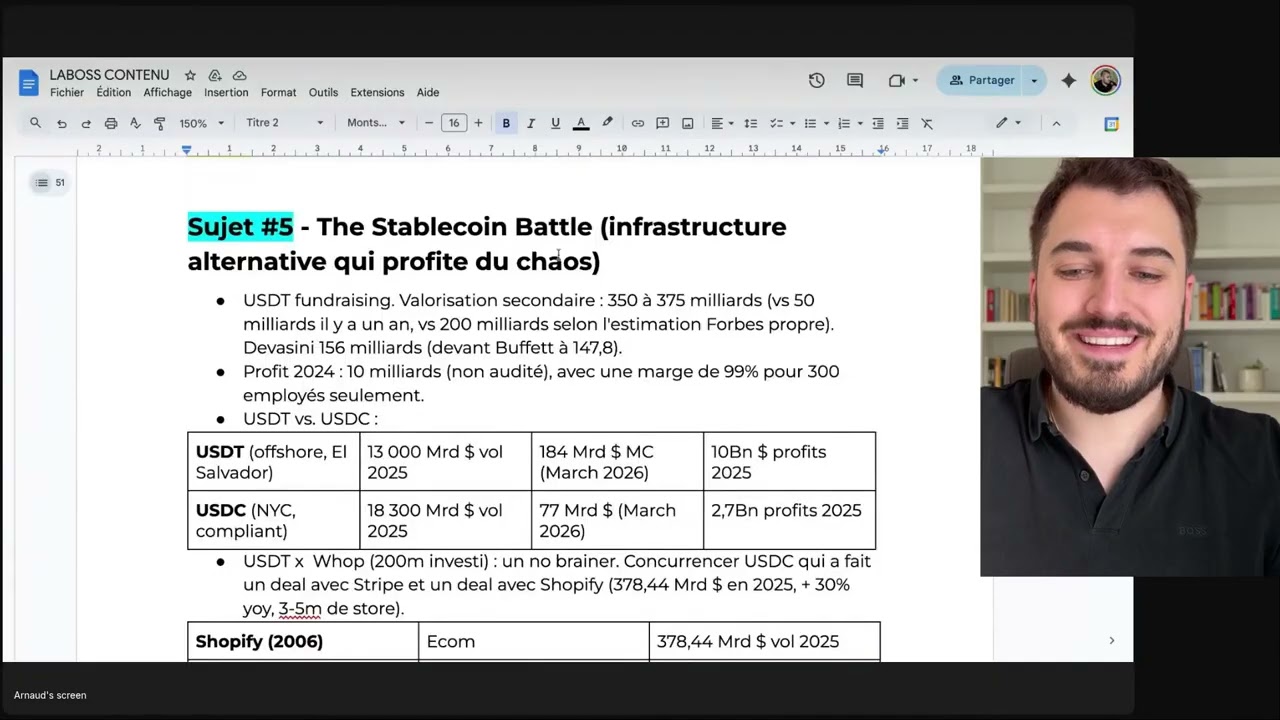1280x720 pixels.
Task: Open the Titre 2 paragraph style dropdown
Action: [285, 123]
